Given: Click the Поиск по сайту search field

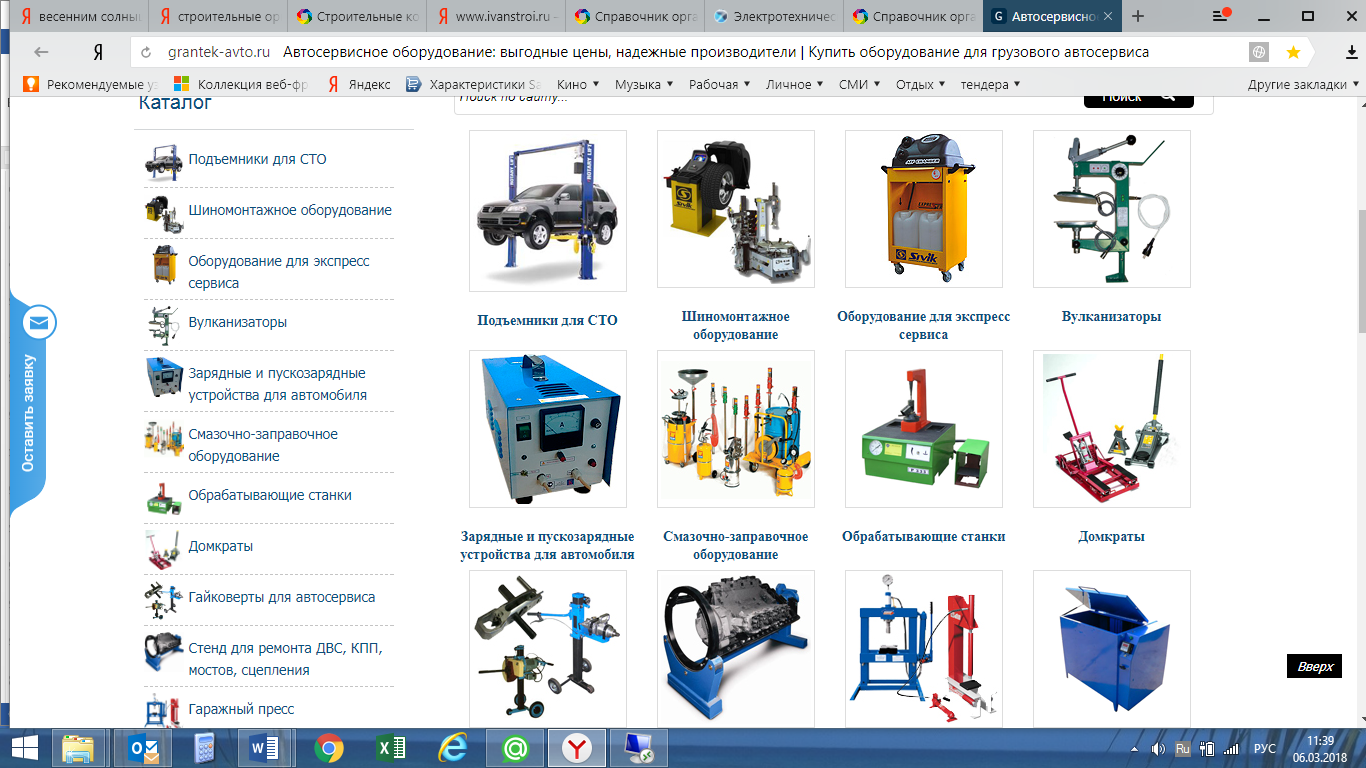Looking at the screenshot, I should (765, 98).
